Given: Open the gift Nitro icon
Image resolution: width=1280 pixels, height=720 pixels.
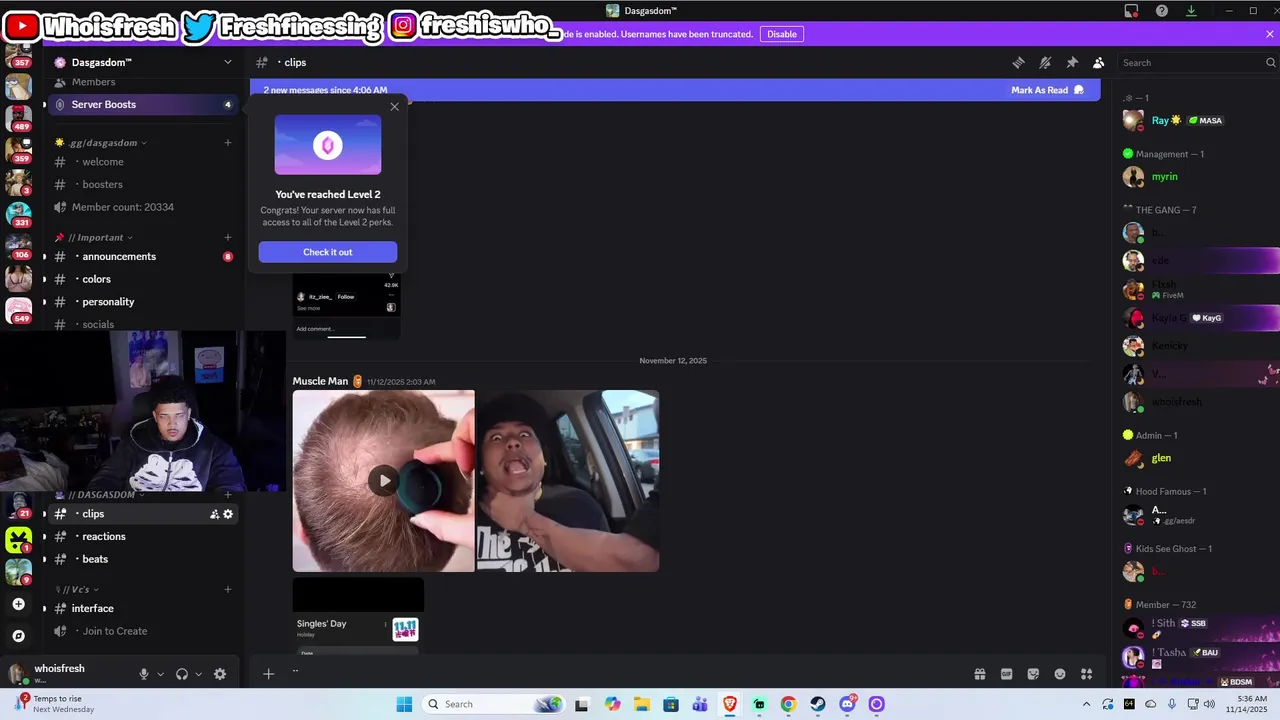Looking at the screenshot, I should [x=980, y=674].
